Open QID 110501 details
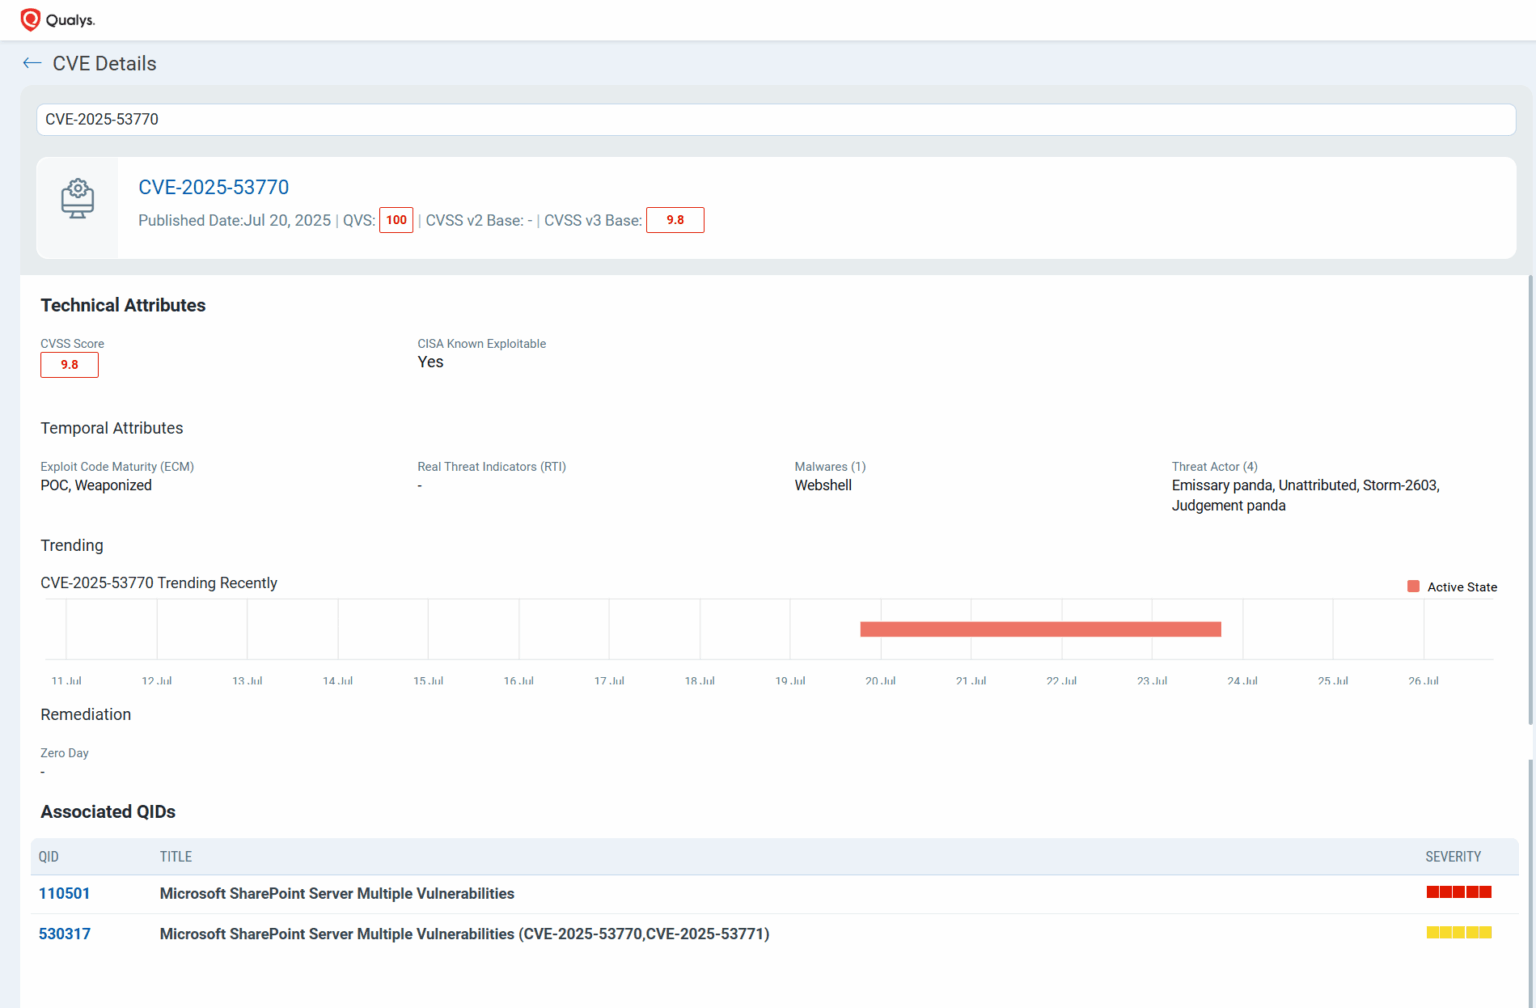The image size is (1536, 1008). point(64,893)
